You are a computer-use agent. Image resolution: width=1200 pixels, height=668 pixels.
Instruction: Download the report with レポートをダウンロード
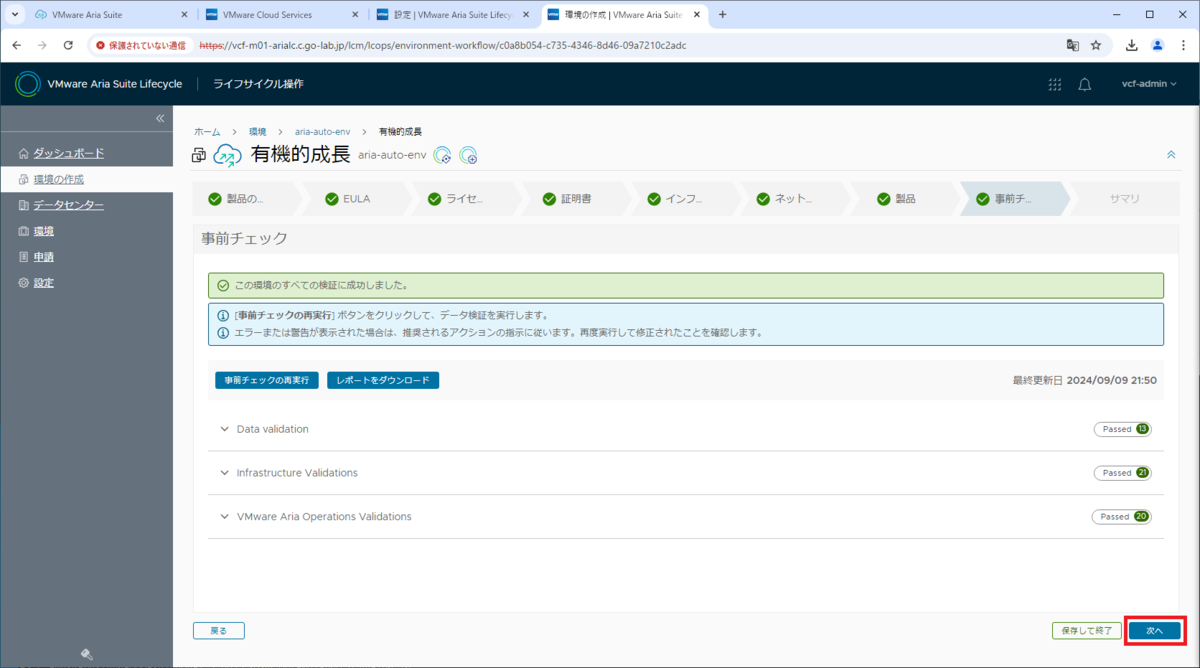click(x=383, y=380)
